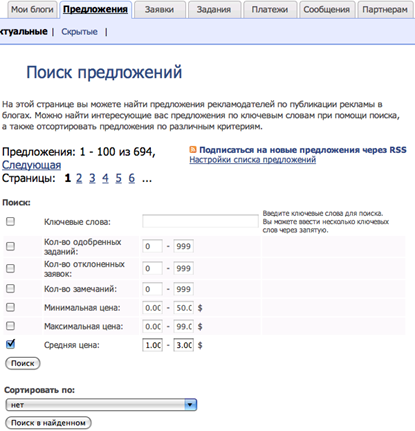Click lower bound field of Минимальная цена
415x431 pixels.
click(152, 308)
